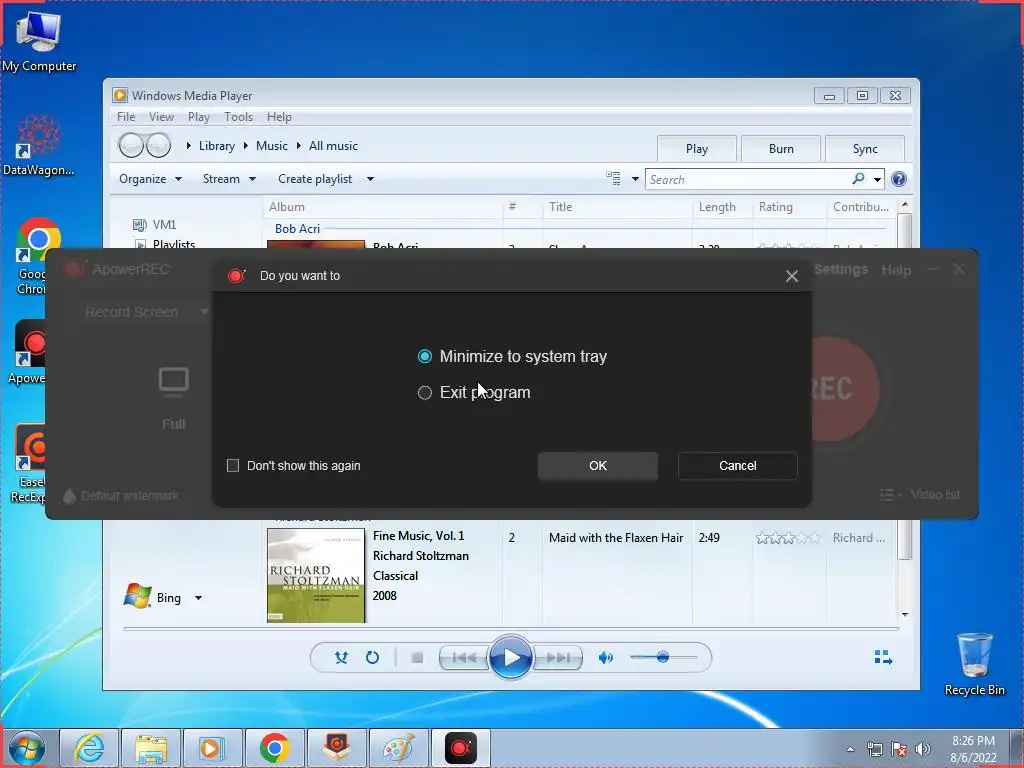
Task: Open Windows Explorer from taskbar
Action: tap(151, 748)
